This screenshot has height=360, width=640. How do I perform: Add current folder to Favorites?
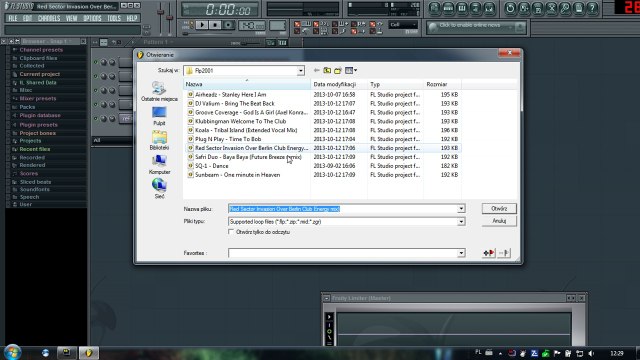coord(489,253)
